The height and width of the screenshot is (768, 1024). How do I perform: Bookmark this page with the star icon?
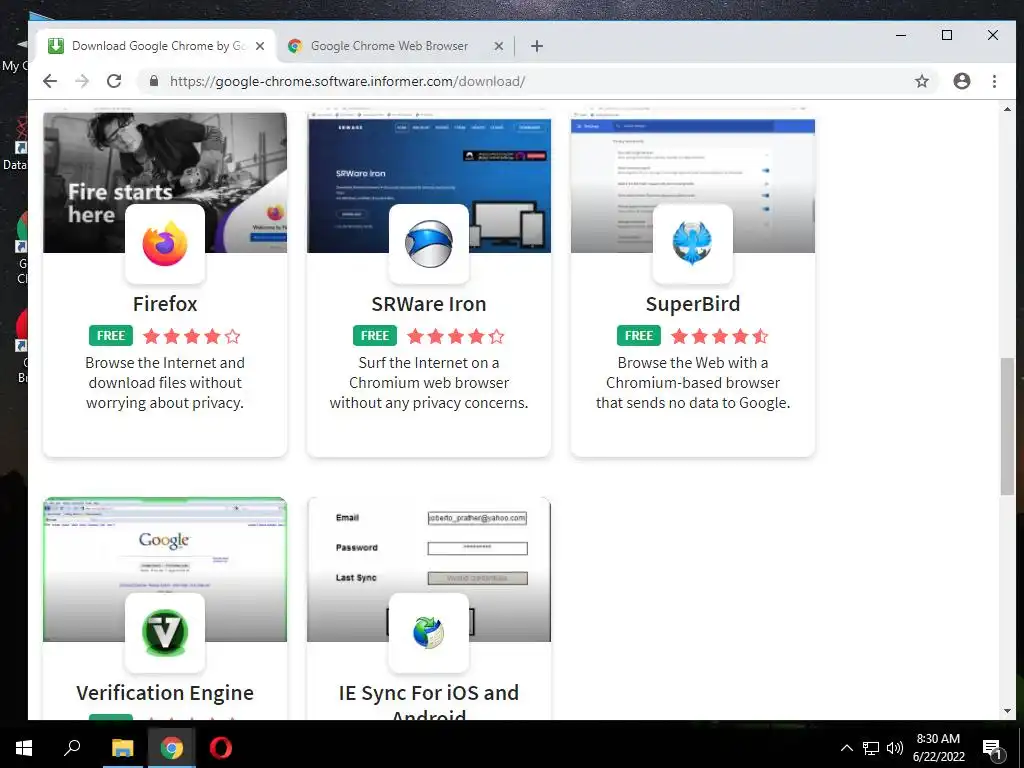pos(921,81)
